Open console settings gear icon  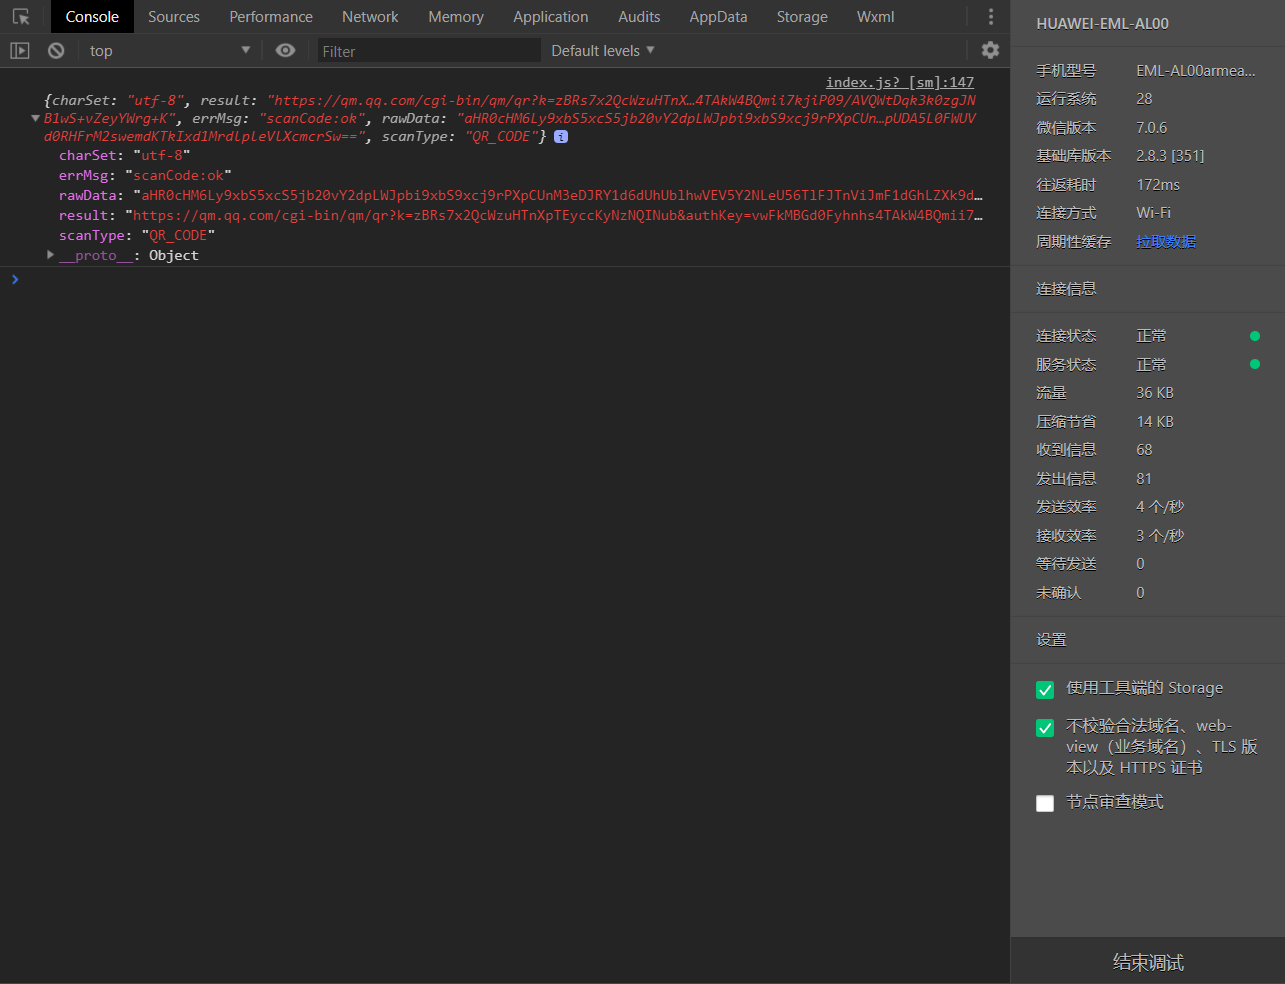[990, 50]
